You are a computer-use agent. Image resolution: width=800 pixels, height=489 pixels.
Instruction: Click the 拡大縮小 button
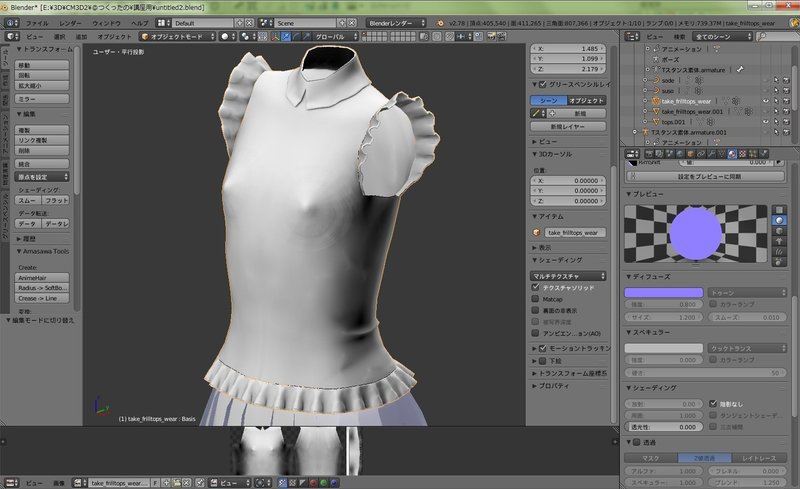42,86
